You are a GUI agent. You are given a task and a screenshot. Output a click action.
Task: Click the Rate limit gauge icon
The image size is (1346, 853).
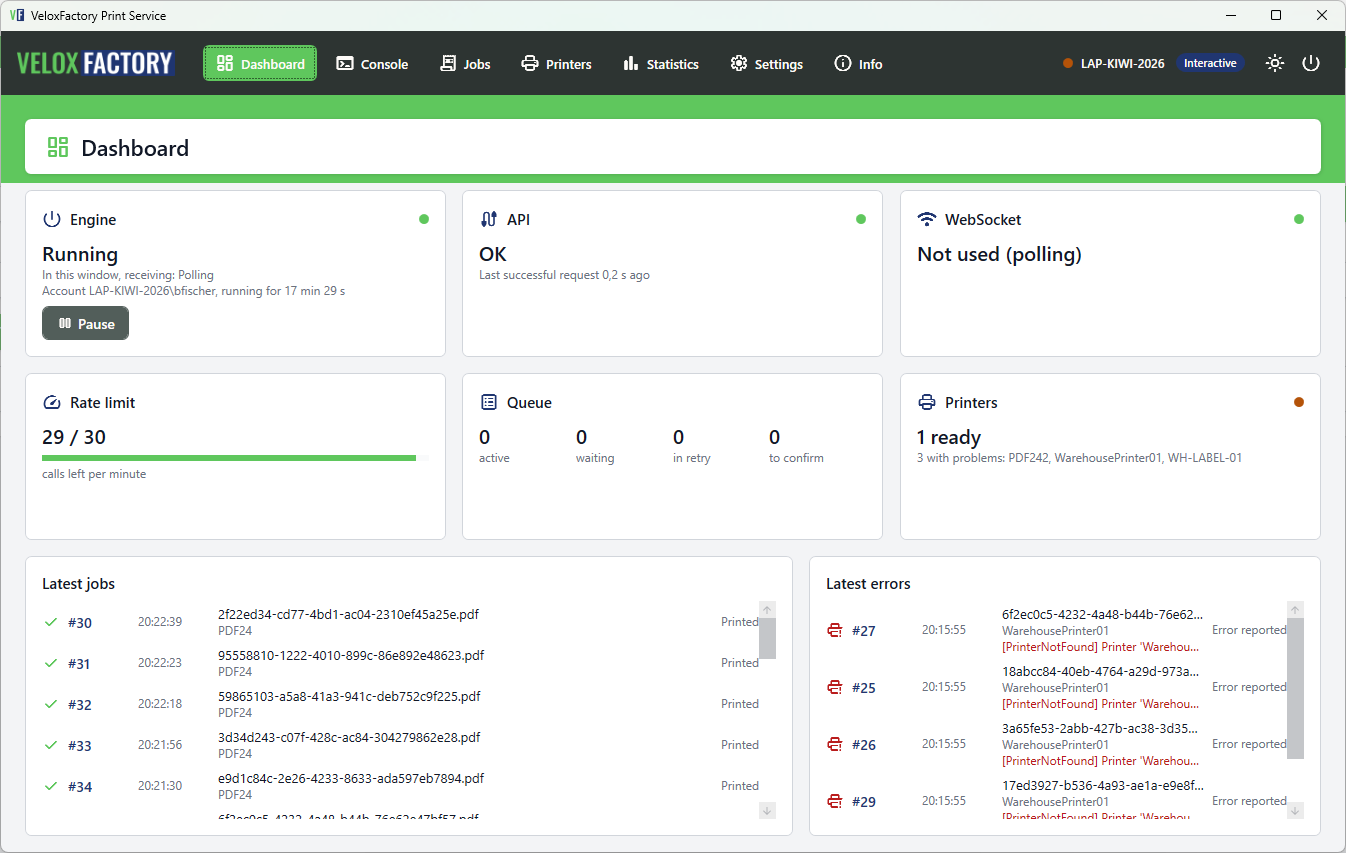(52, 402)
